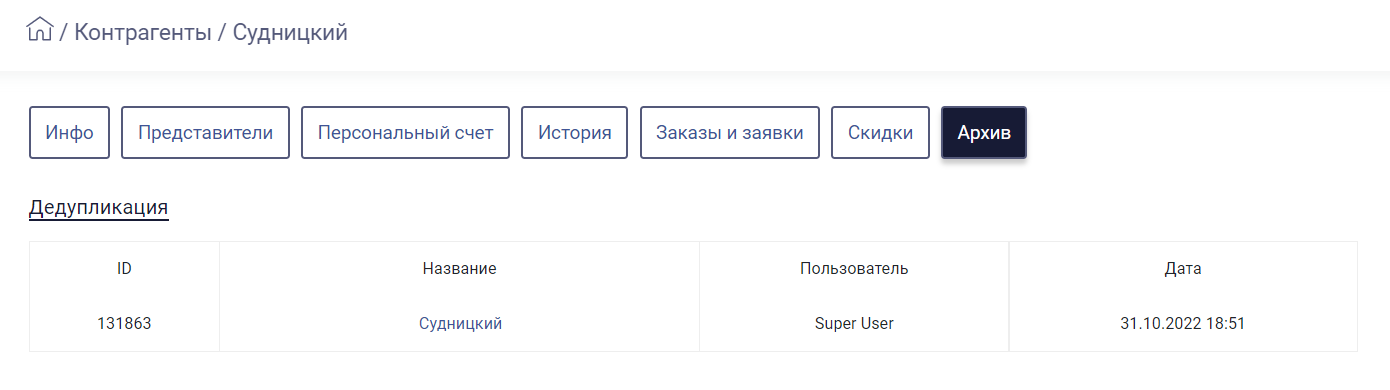Image resolution: width=1390 pixels, height=390 pixels.
Task: Click the date cell 31.10.2022 18:51
Action: click(x=1183, y=324)
